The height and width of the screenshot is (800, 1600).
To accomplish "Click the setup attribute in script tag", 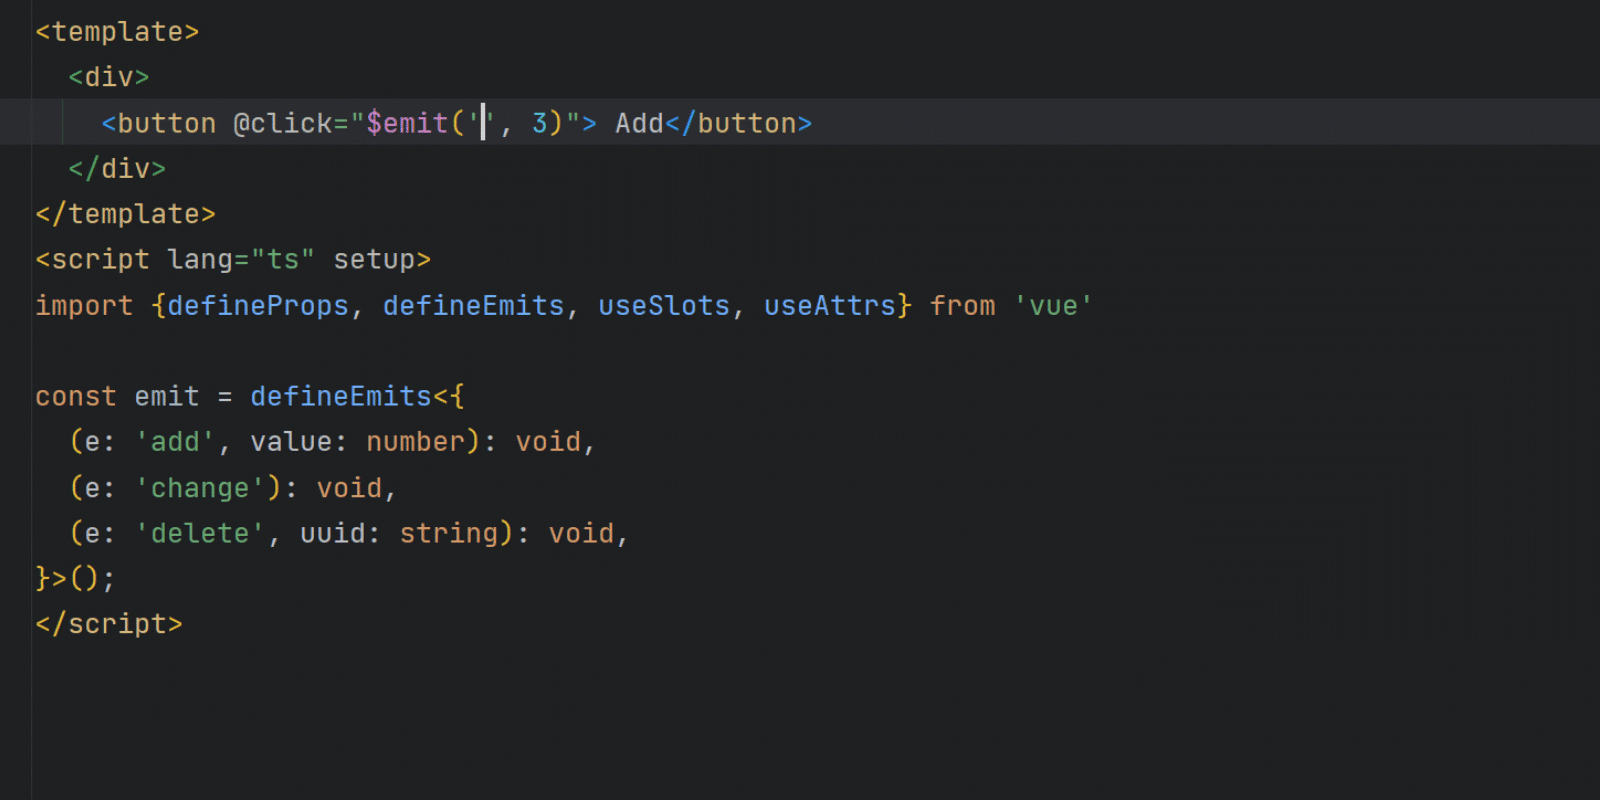I will (x=374, y=259).
